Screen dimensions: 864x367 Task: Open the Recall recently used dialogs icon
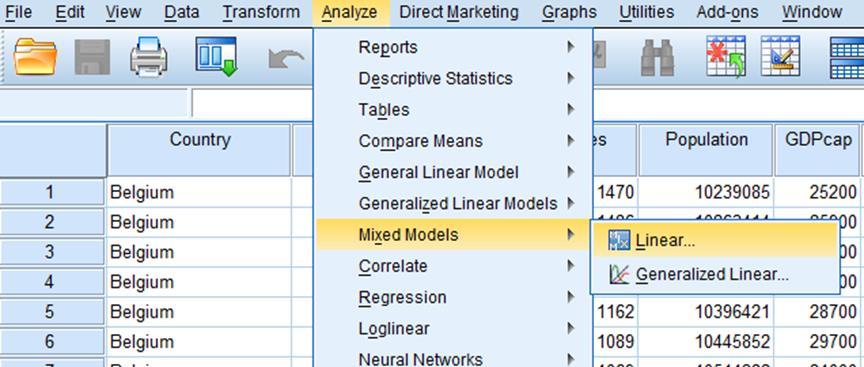[x=216, y=56]
